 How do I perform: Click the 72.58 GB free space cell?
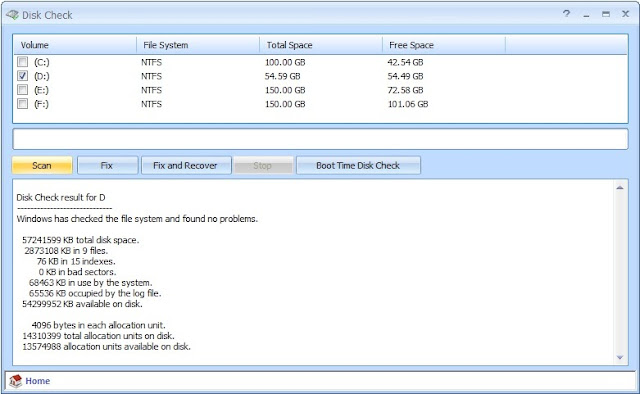[x=405, y=90]
